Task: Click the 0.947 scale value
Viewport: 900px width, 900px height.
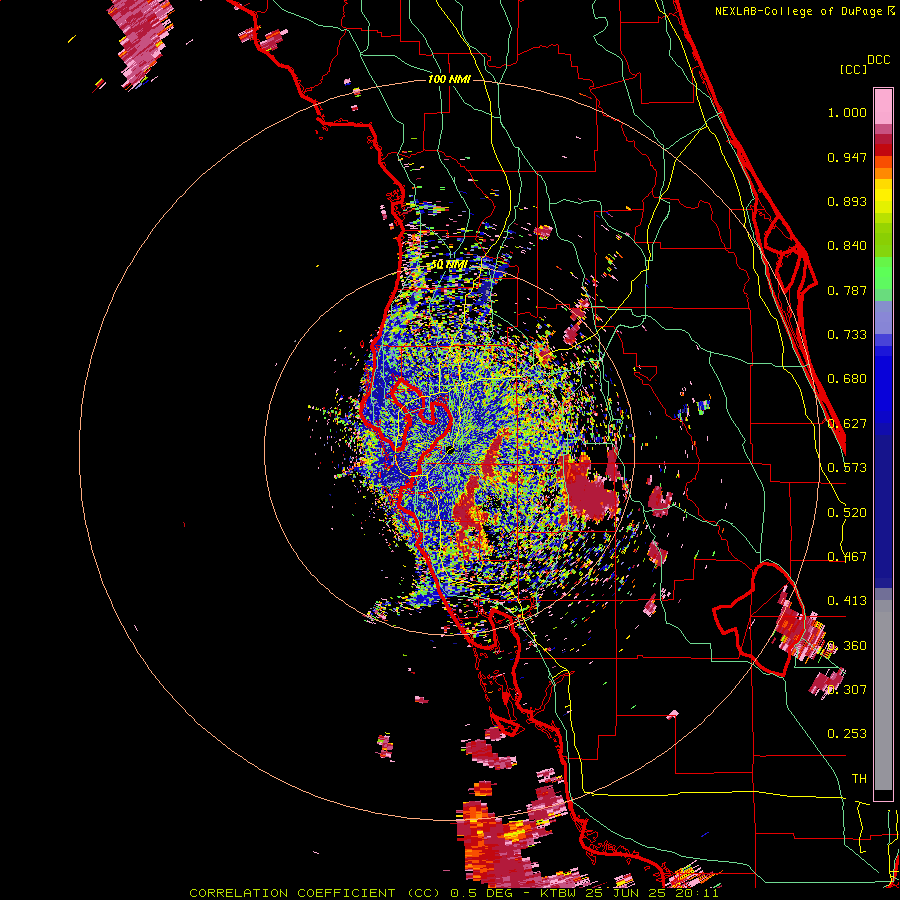Action: 847,157
